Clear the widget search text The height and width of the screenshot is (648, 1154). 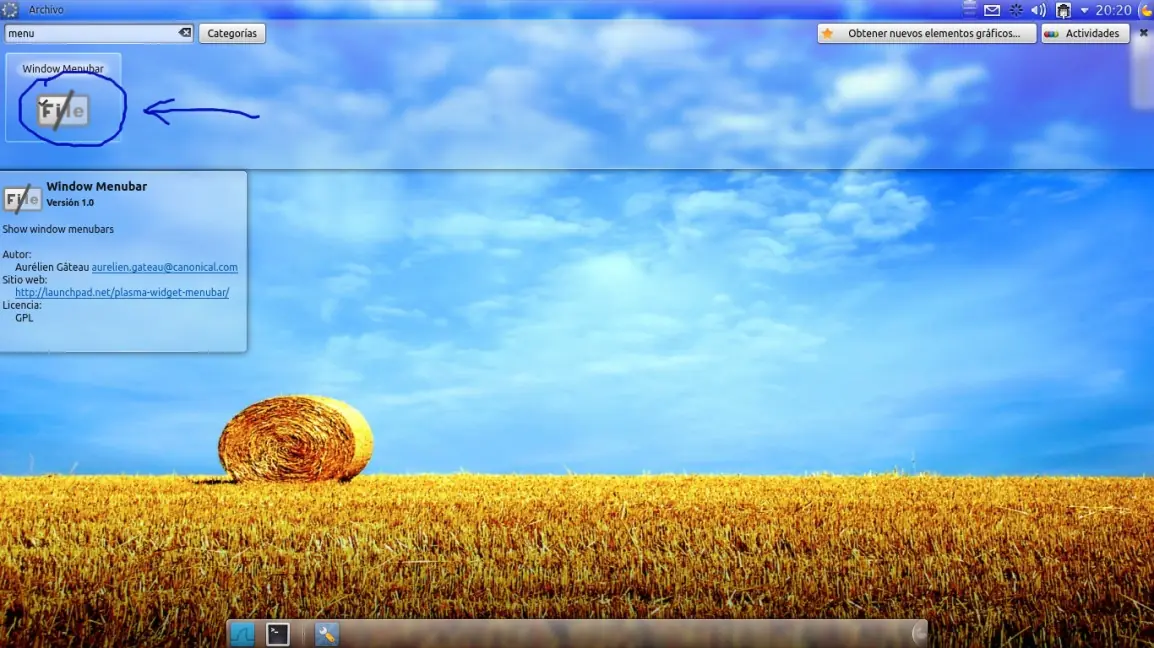pyautogui.click(x=185, y=32)
